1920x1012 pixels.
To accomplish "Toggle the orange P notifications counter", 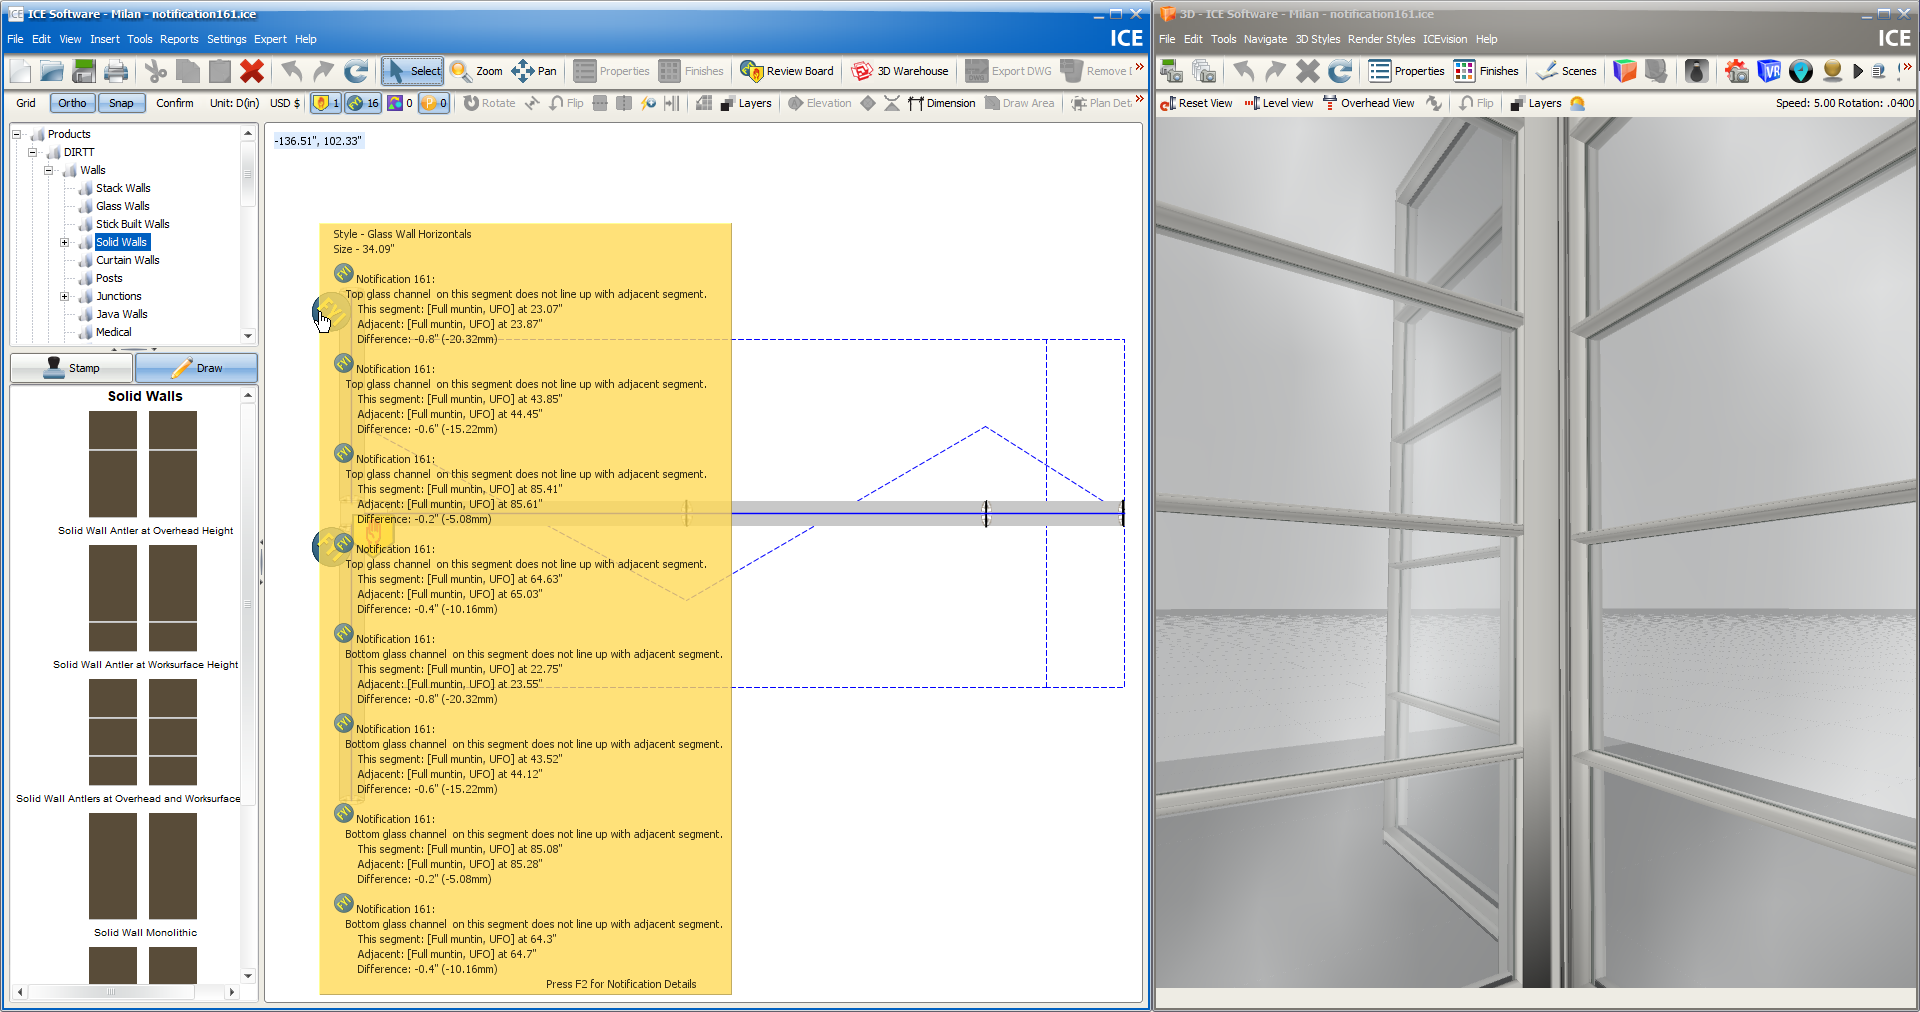I will [x=433, y=103].
